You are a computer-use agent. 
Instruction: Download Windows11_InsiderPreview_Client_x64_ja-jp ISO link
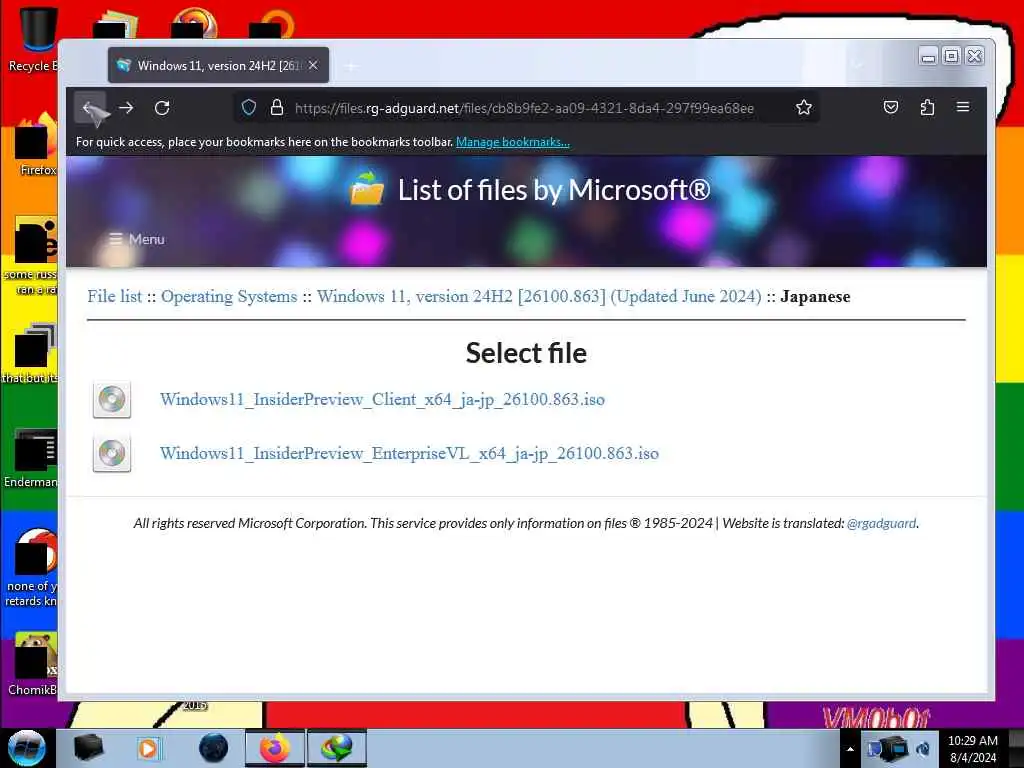point(382,399)
